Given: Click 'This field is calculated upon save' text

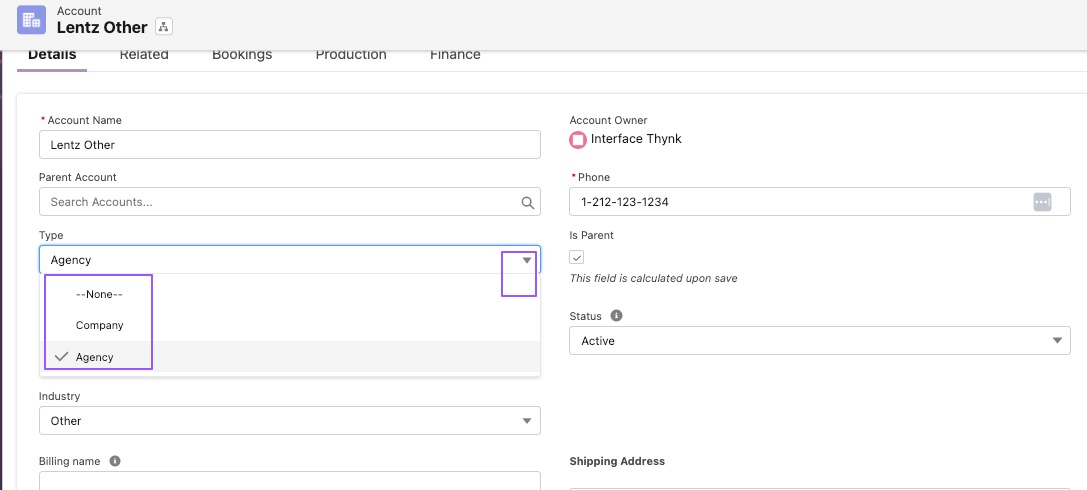Looking at the screenshot, I should (653, 279).
